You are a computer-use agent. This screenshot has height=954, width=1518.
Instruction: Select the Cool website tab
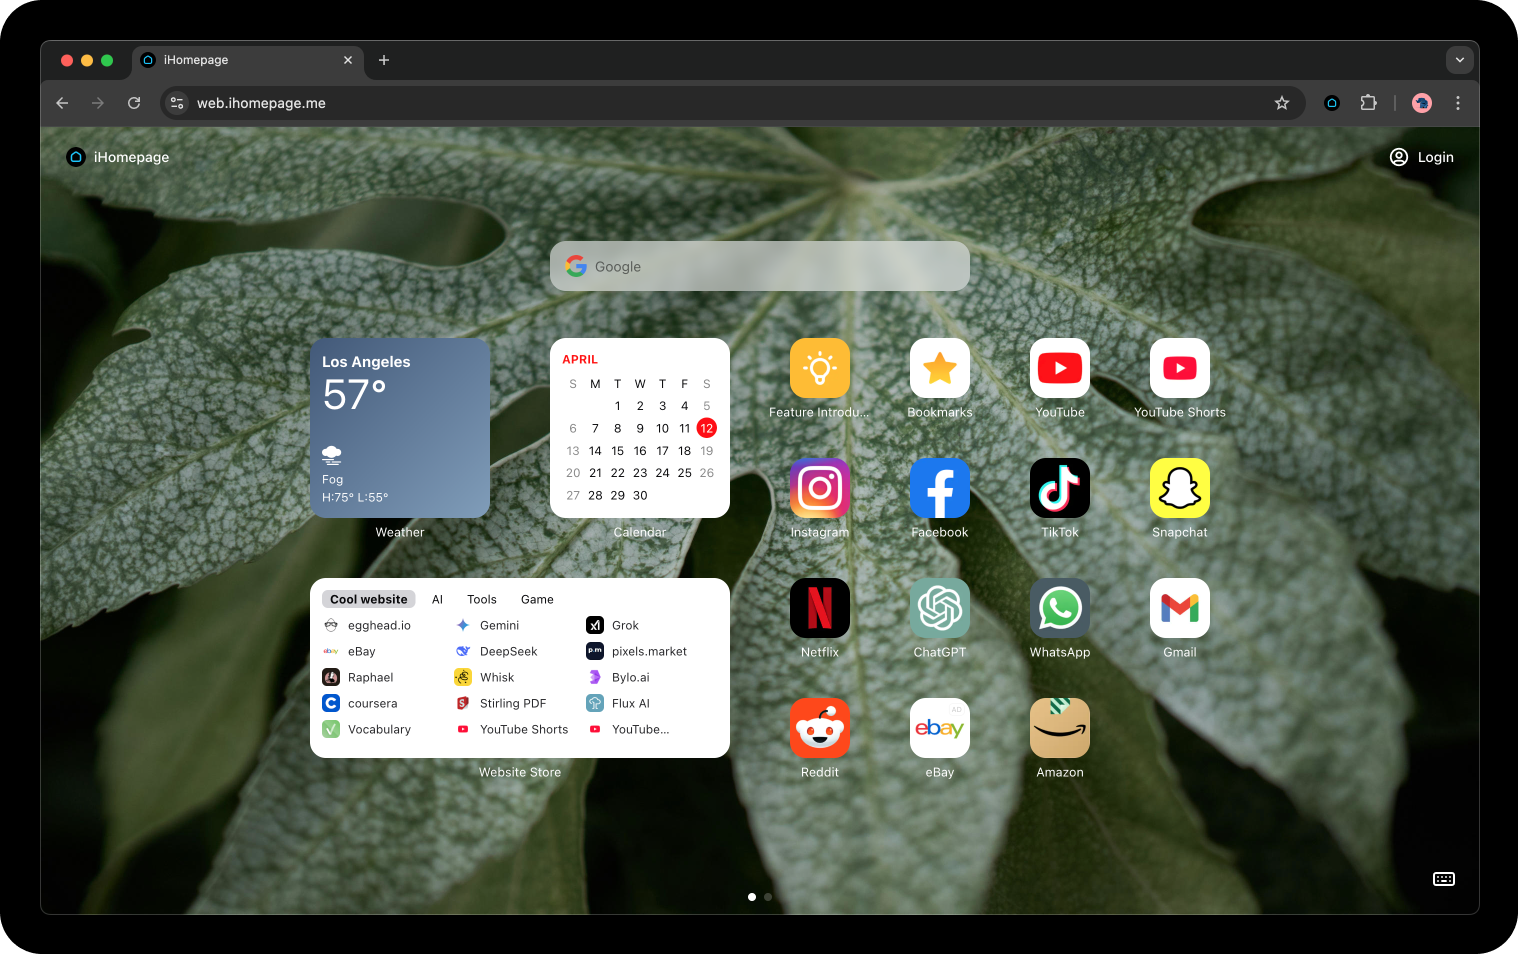click(x=369, y=599)
